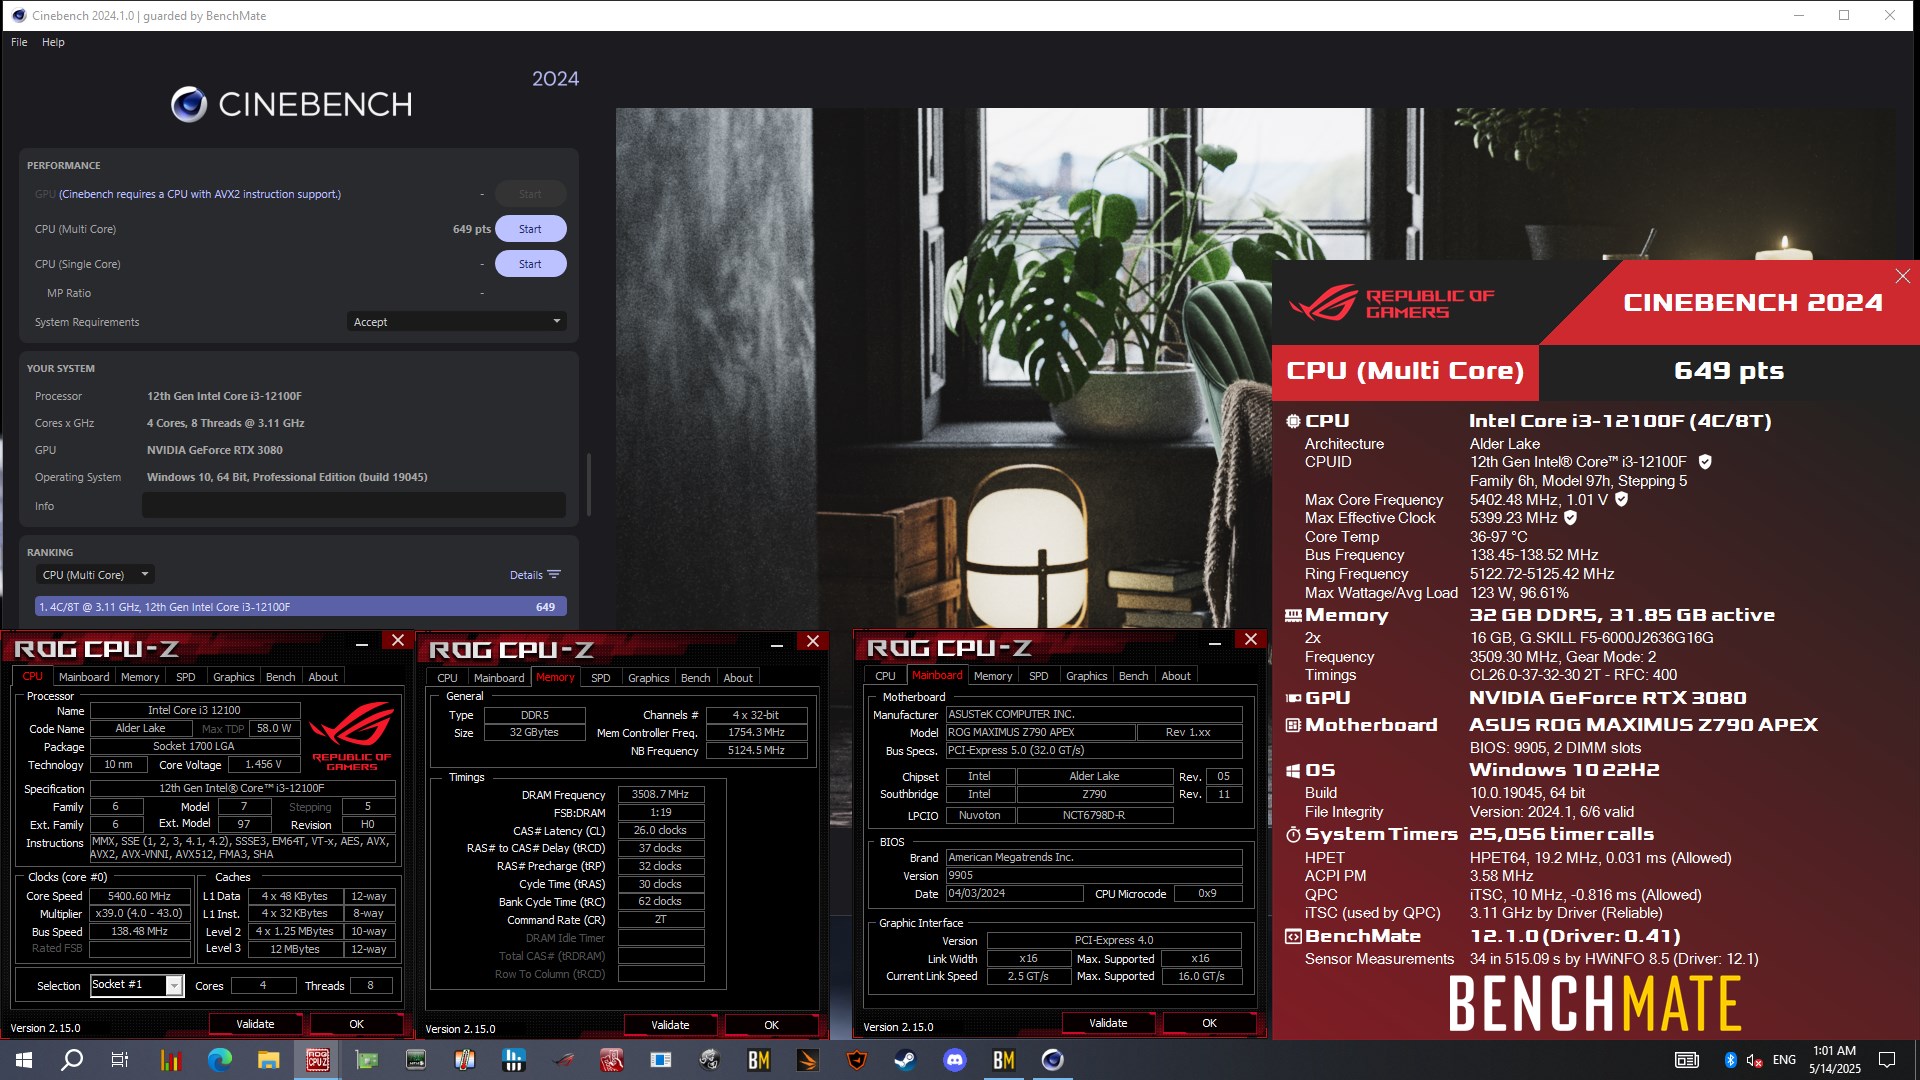
Task: Click Validate in the CPU-Z motherboard window
Action: [x=1108, y=1023]
